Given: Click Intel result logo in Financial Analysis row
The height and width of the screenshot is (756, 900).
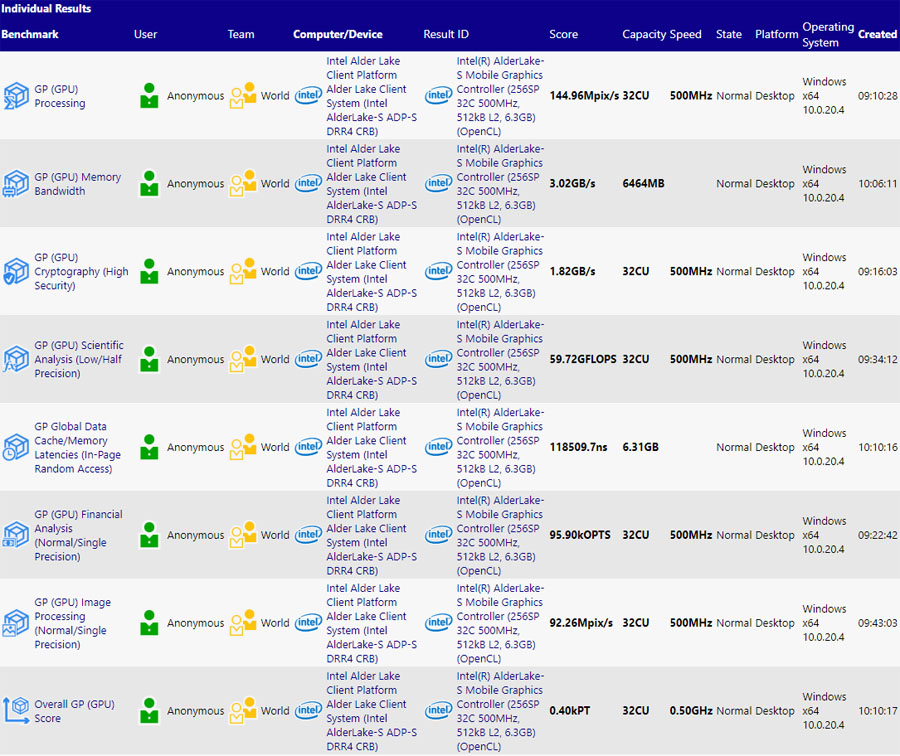Looking at the screenshot, I should point(439,534).
